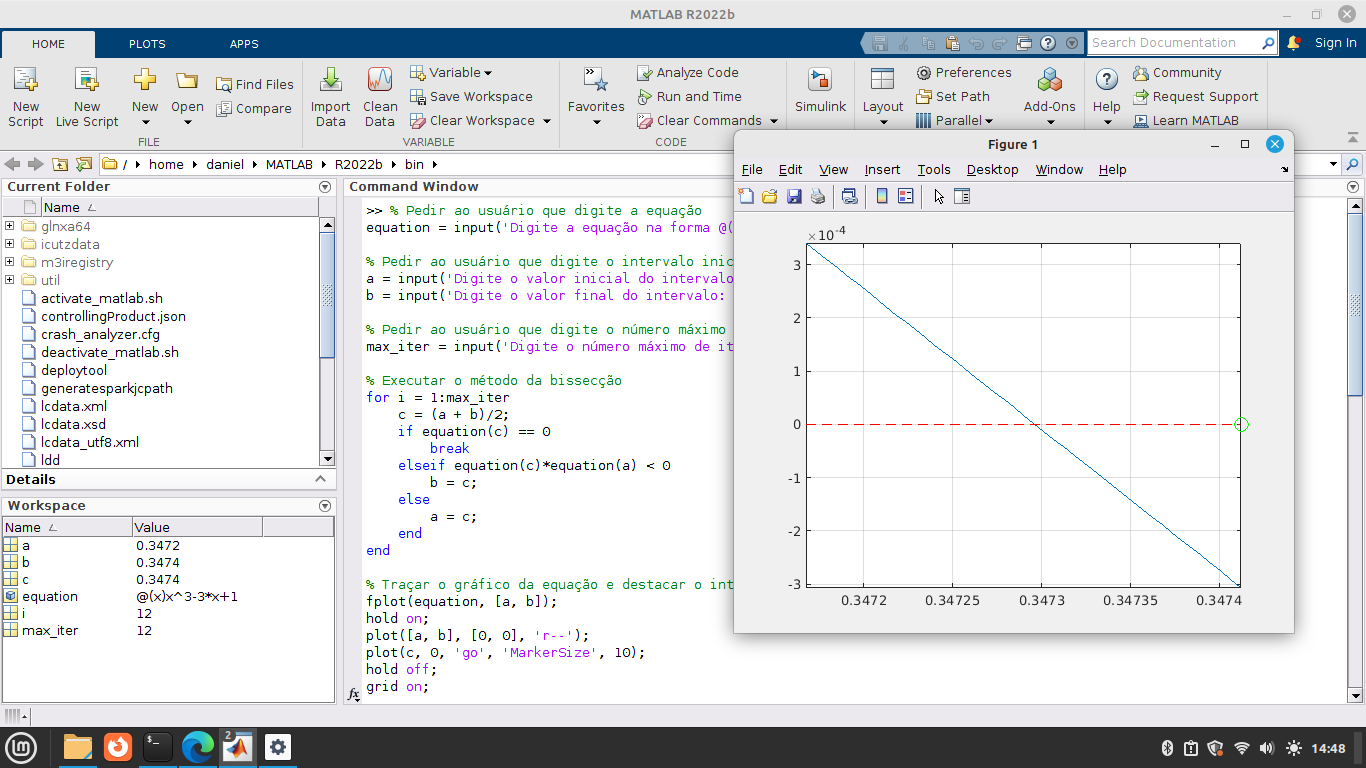The height and width of the screenshot is (768, 1366).
Task: Switch to the PLOTS tab
Action: (x=147, y=44)
